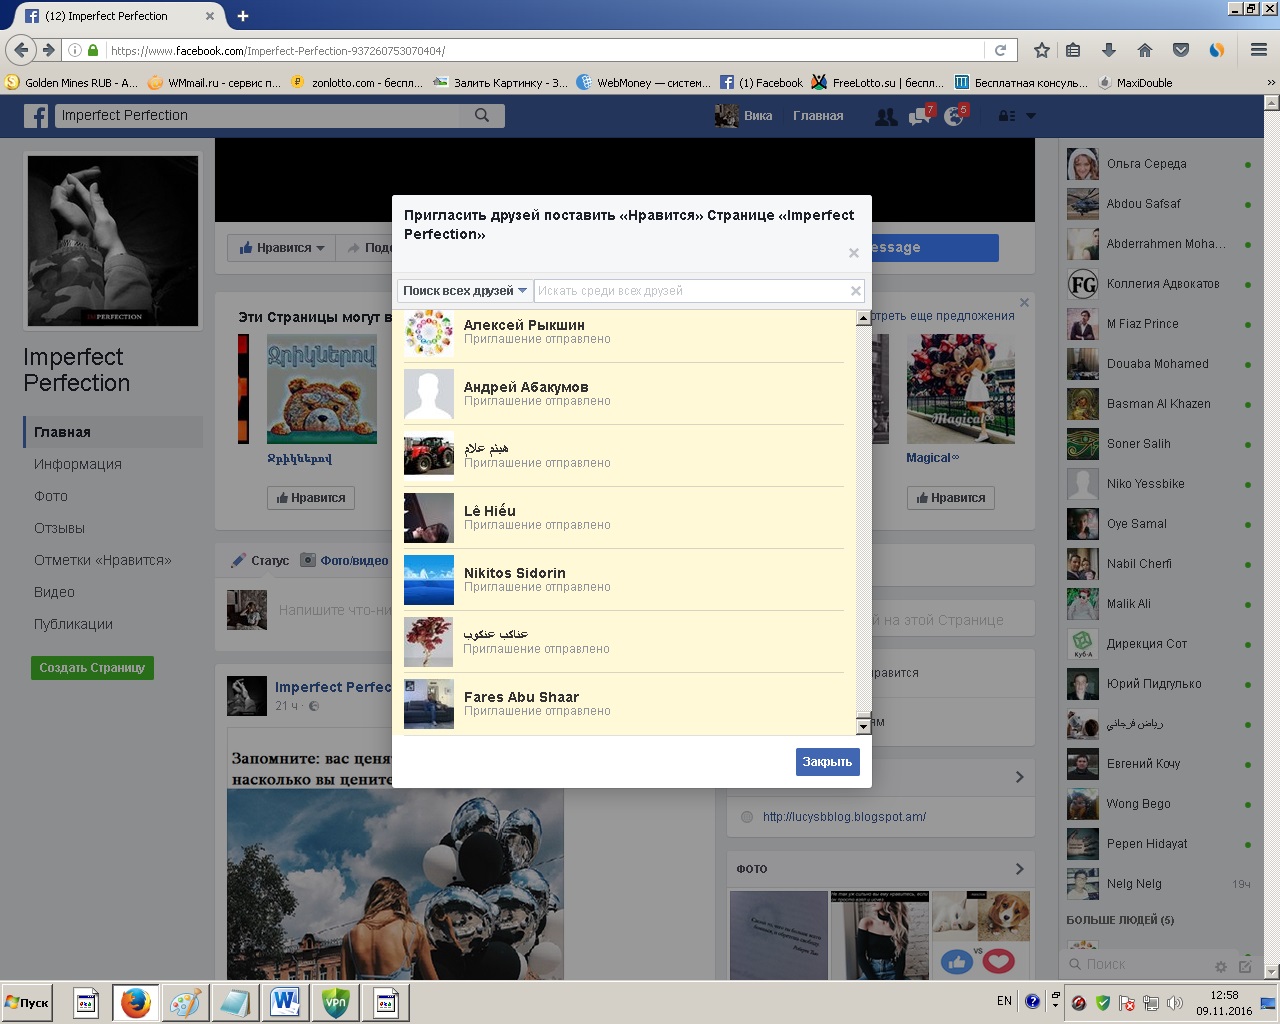Image resolution: width=1280 pixels, height=1024 pixels.
Task: Click 'Нравится' under Magical page suggestion
Action: (x=950, y=498)
